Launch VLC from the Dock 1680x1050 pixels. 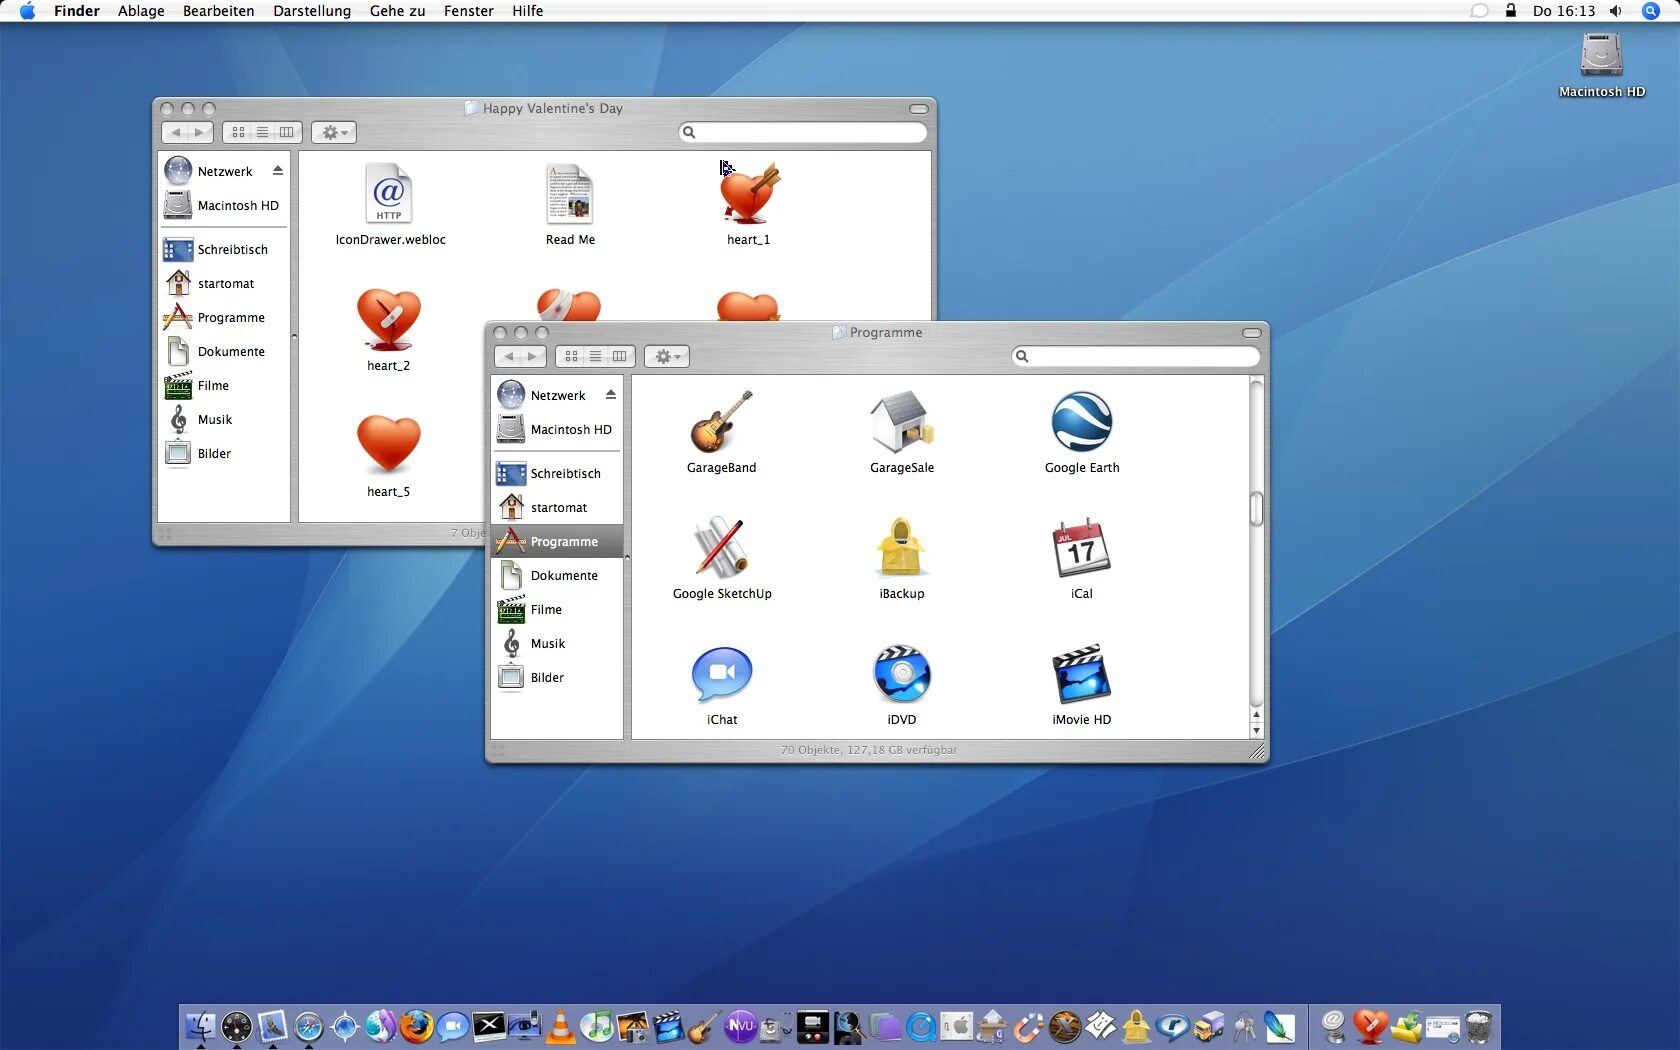pos(561,1027)
